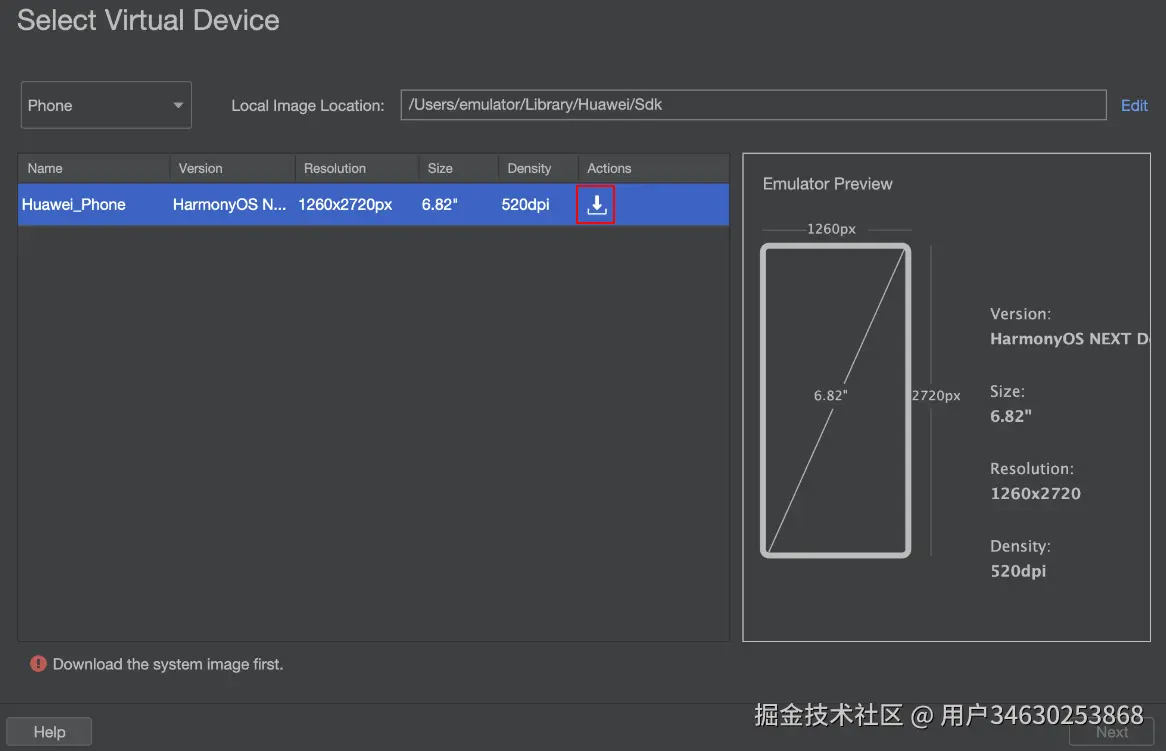Click the red error icon beside download message
Viewport: 1166px width, 751px height.
(x=38, y=664)
